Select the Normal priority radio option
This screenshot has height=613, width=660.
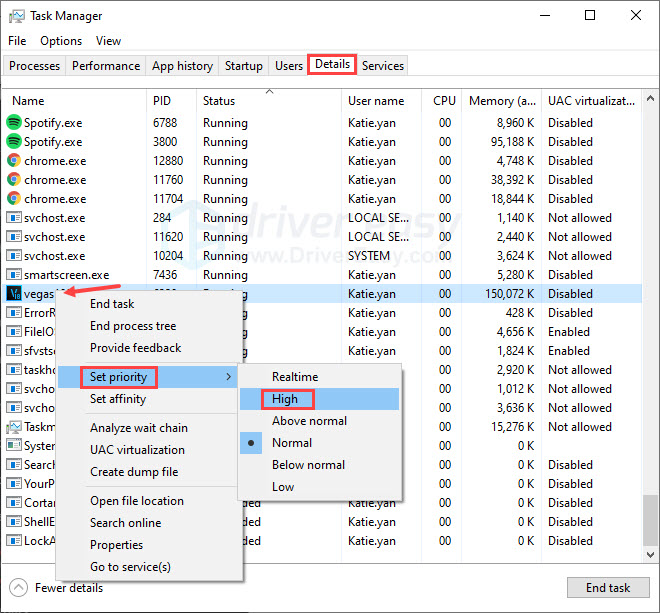click(291, 443)
